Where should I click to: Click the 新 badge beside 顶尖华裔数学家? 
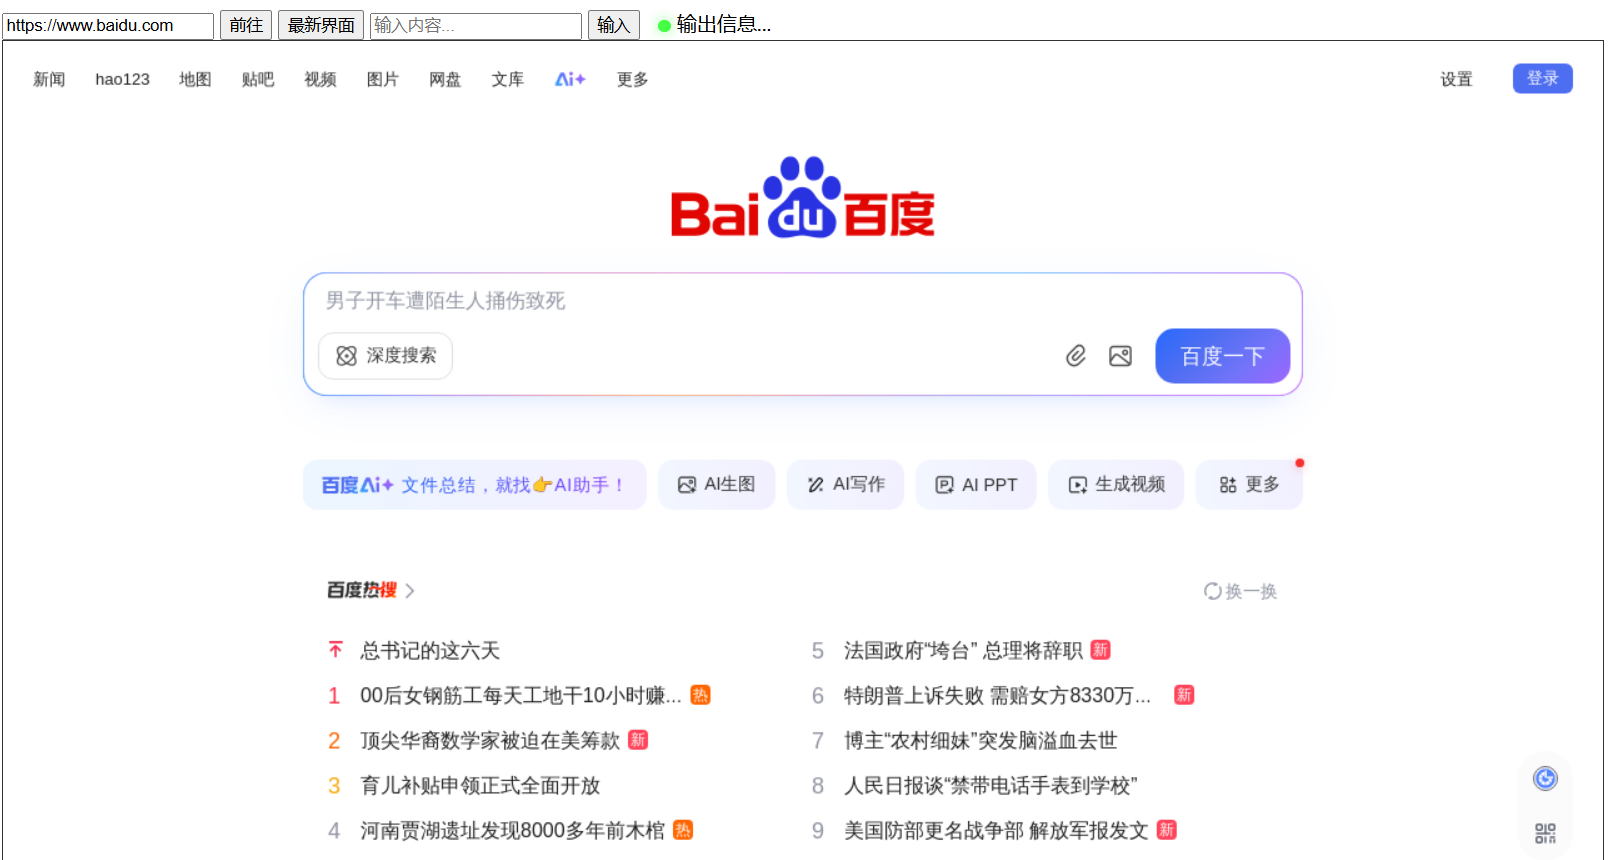[x=638, y=740]
